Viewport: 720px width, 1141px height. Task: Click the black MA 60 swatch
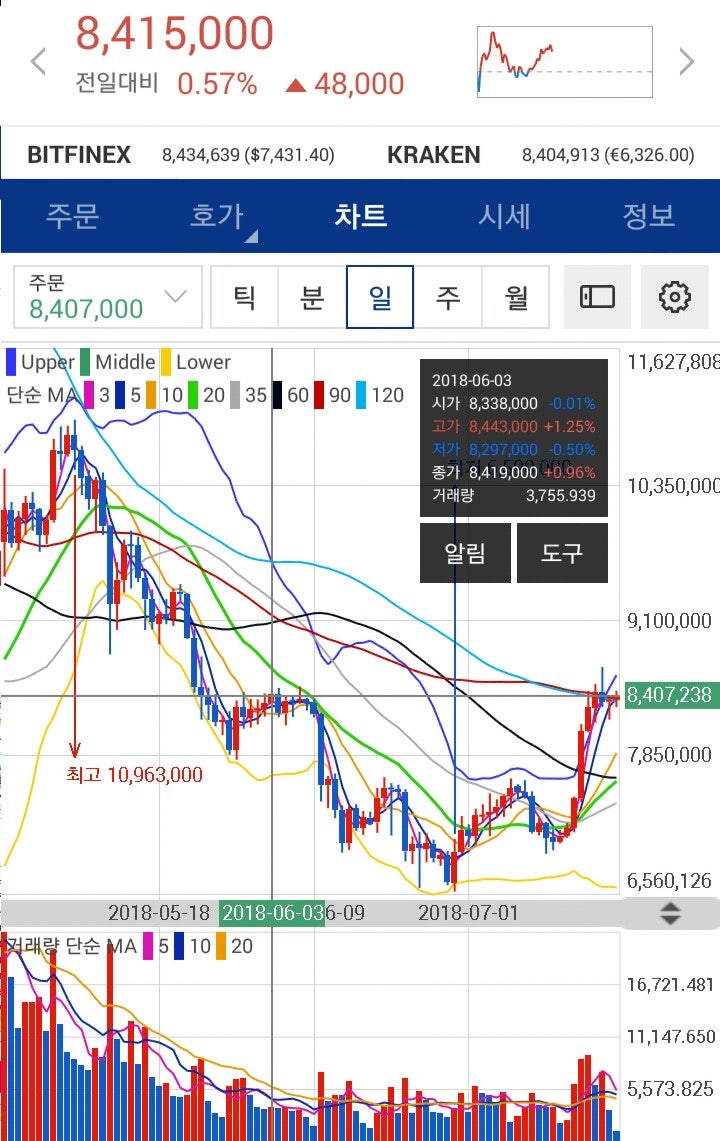(x=277, y=395)
